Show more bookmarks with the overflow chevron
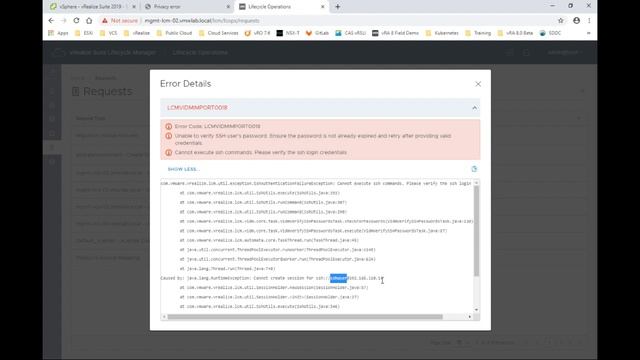The height and width of the screenshot is (360, 640). click(589, 33)
